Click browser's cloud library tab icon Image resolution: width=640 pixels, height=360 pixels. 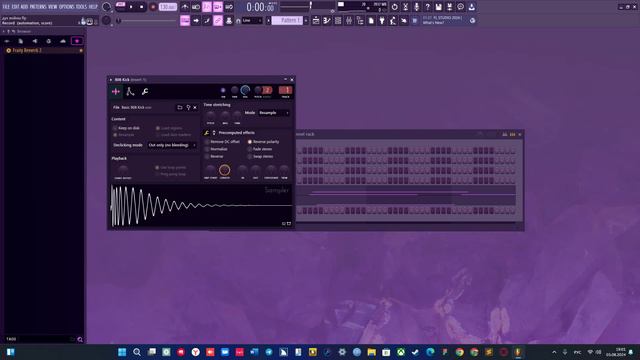(x=62, y=41)
